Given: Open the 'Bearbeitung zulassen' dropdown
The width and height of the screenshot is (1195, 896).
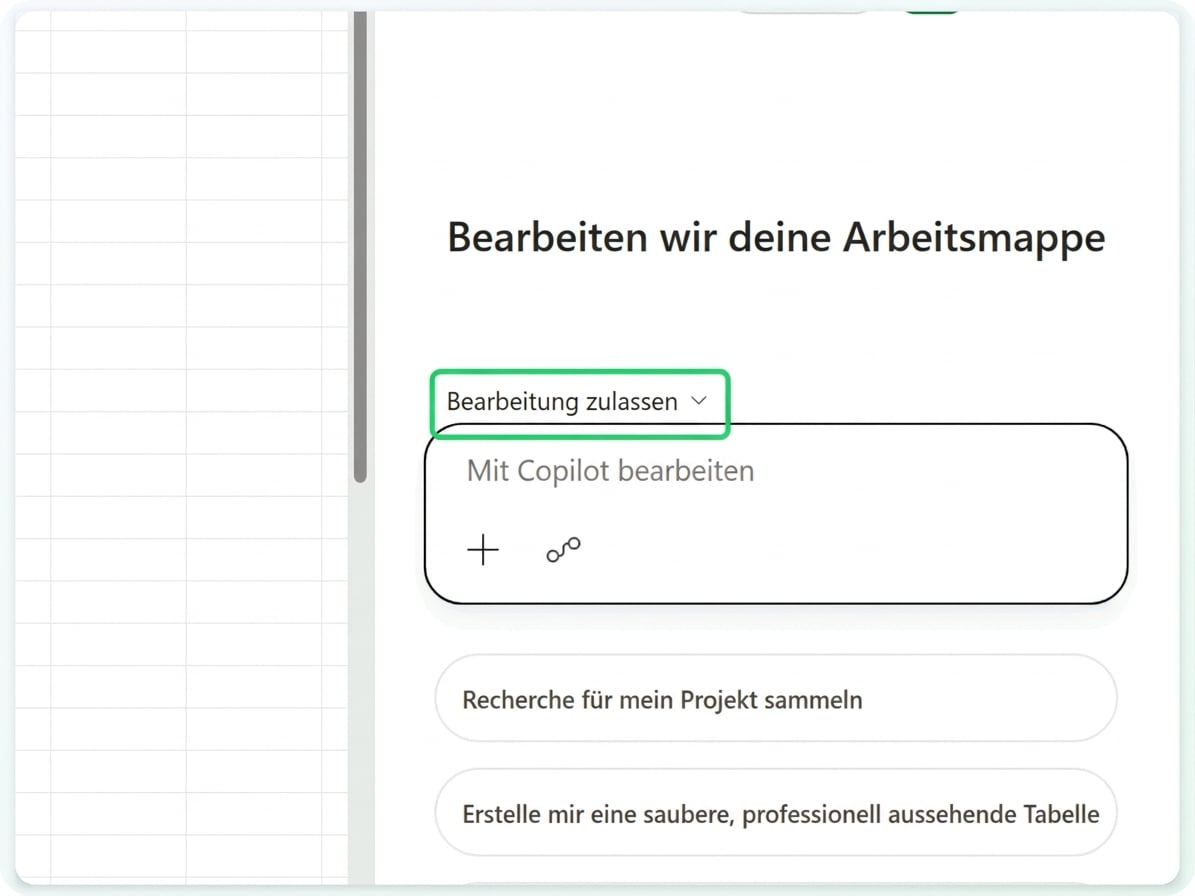Looking at the screenshot, I should pyautogui.click(x=578, y=402).
